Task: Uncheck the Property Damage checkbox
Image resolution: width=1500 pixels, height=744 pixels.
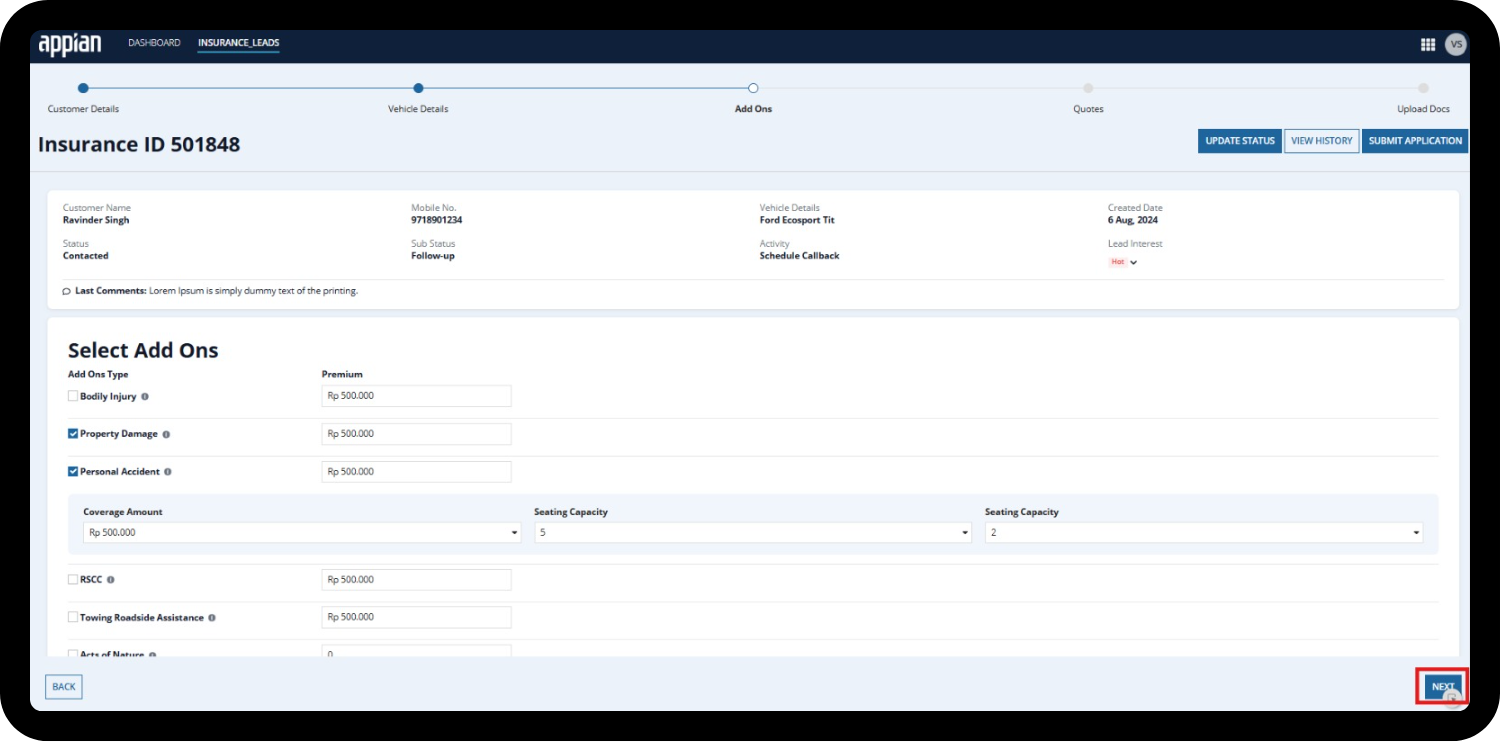Action: pos(73,434)
